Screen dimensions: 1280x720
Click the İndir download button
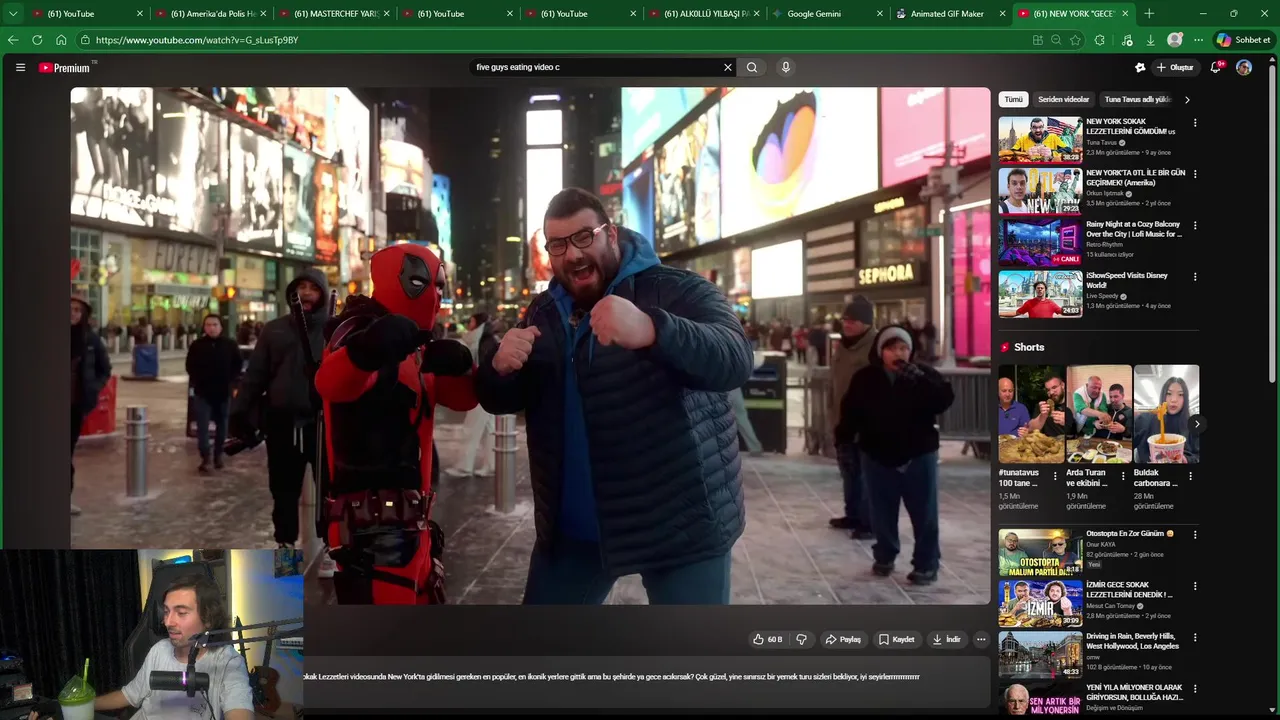click(947, 639)
